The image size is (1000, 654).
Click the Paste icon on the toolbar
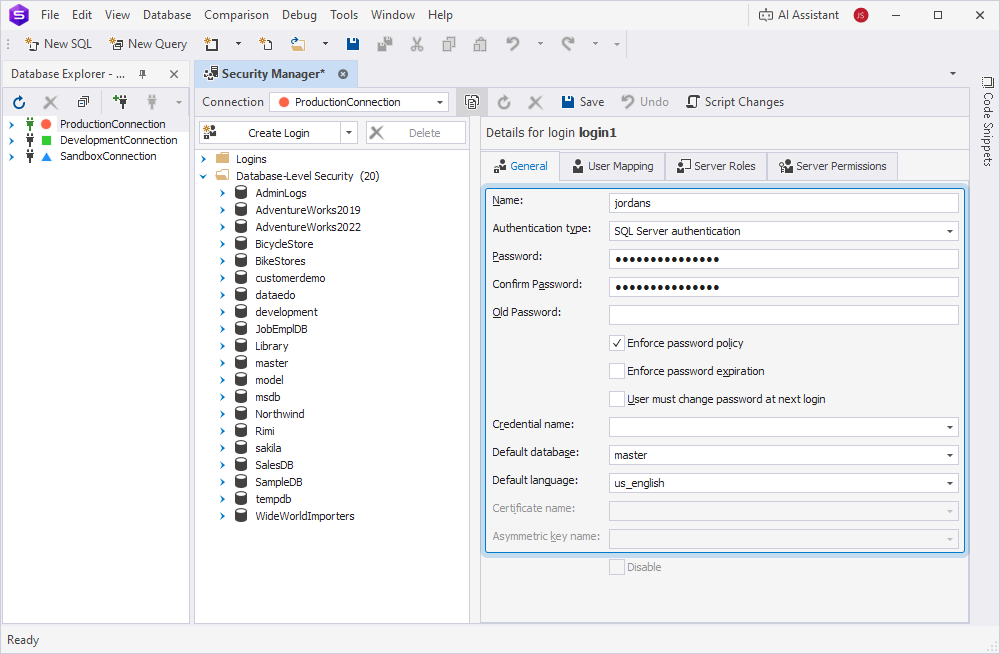pyautogui.click(x=479, y=44)
